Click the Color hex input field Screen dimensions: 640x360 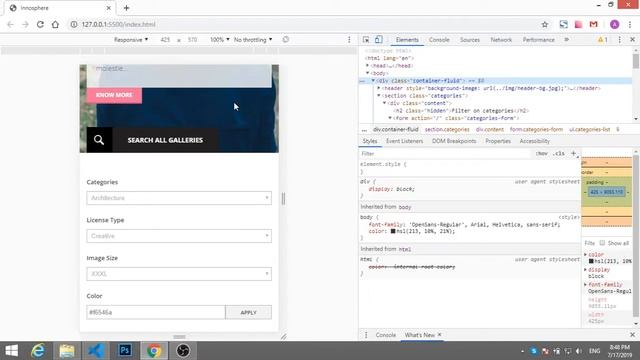coord(156,312)
